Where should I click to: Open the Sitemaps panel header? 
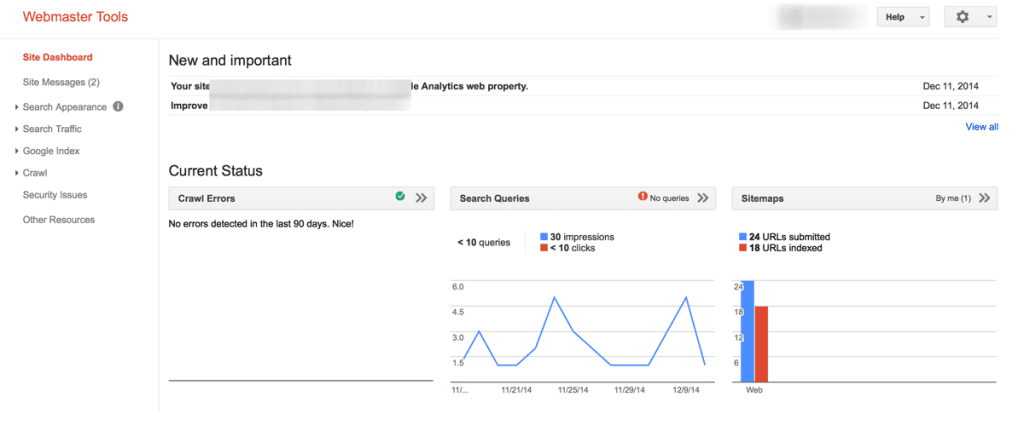tap(865, 198)
